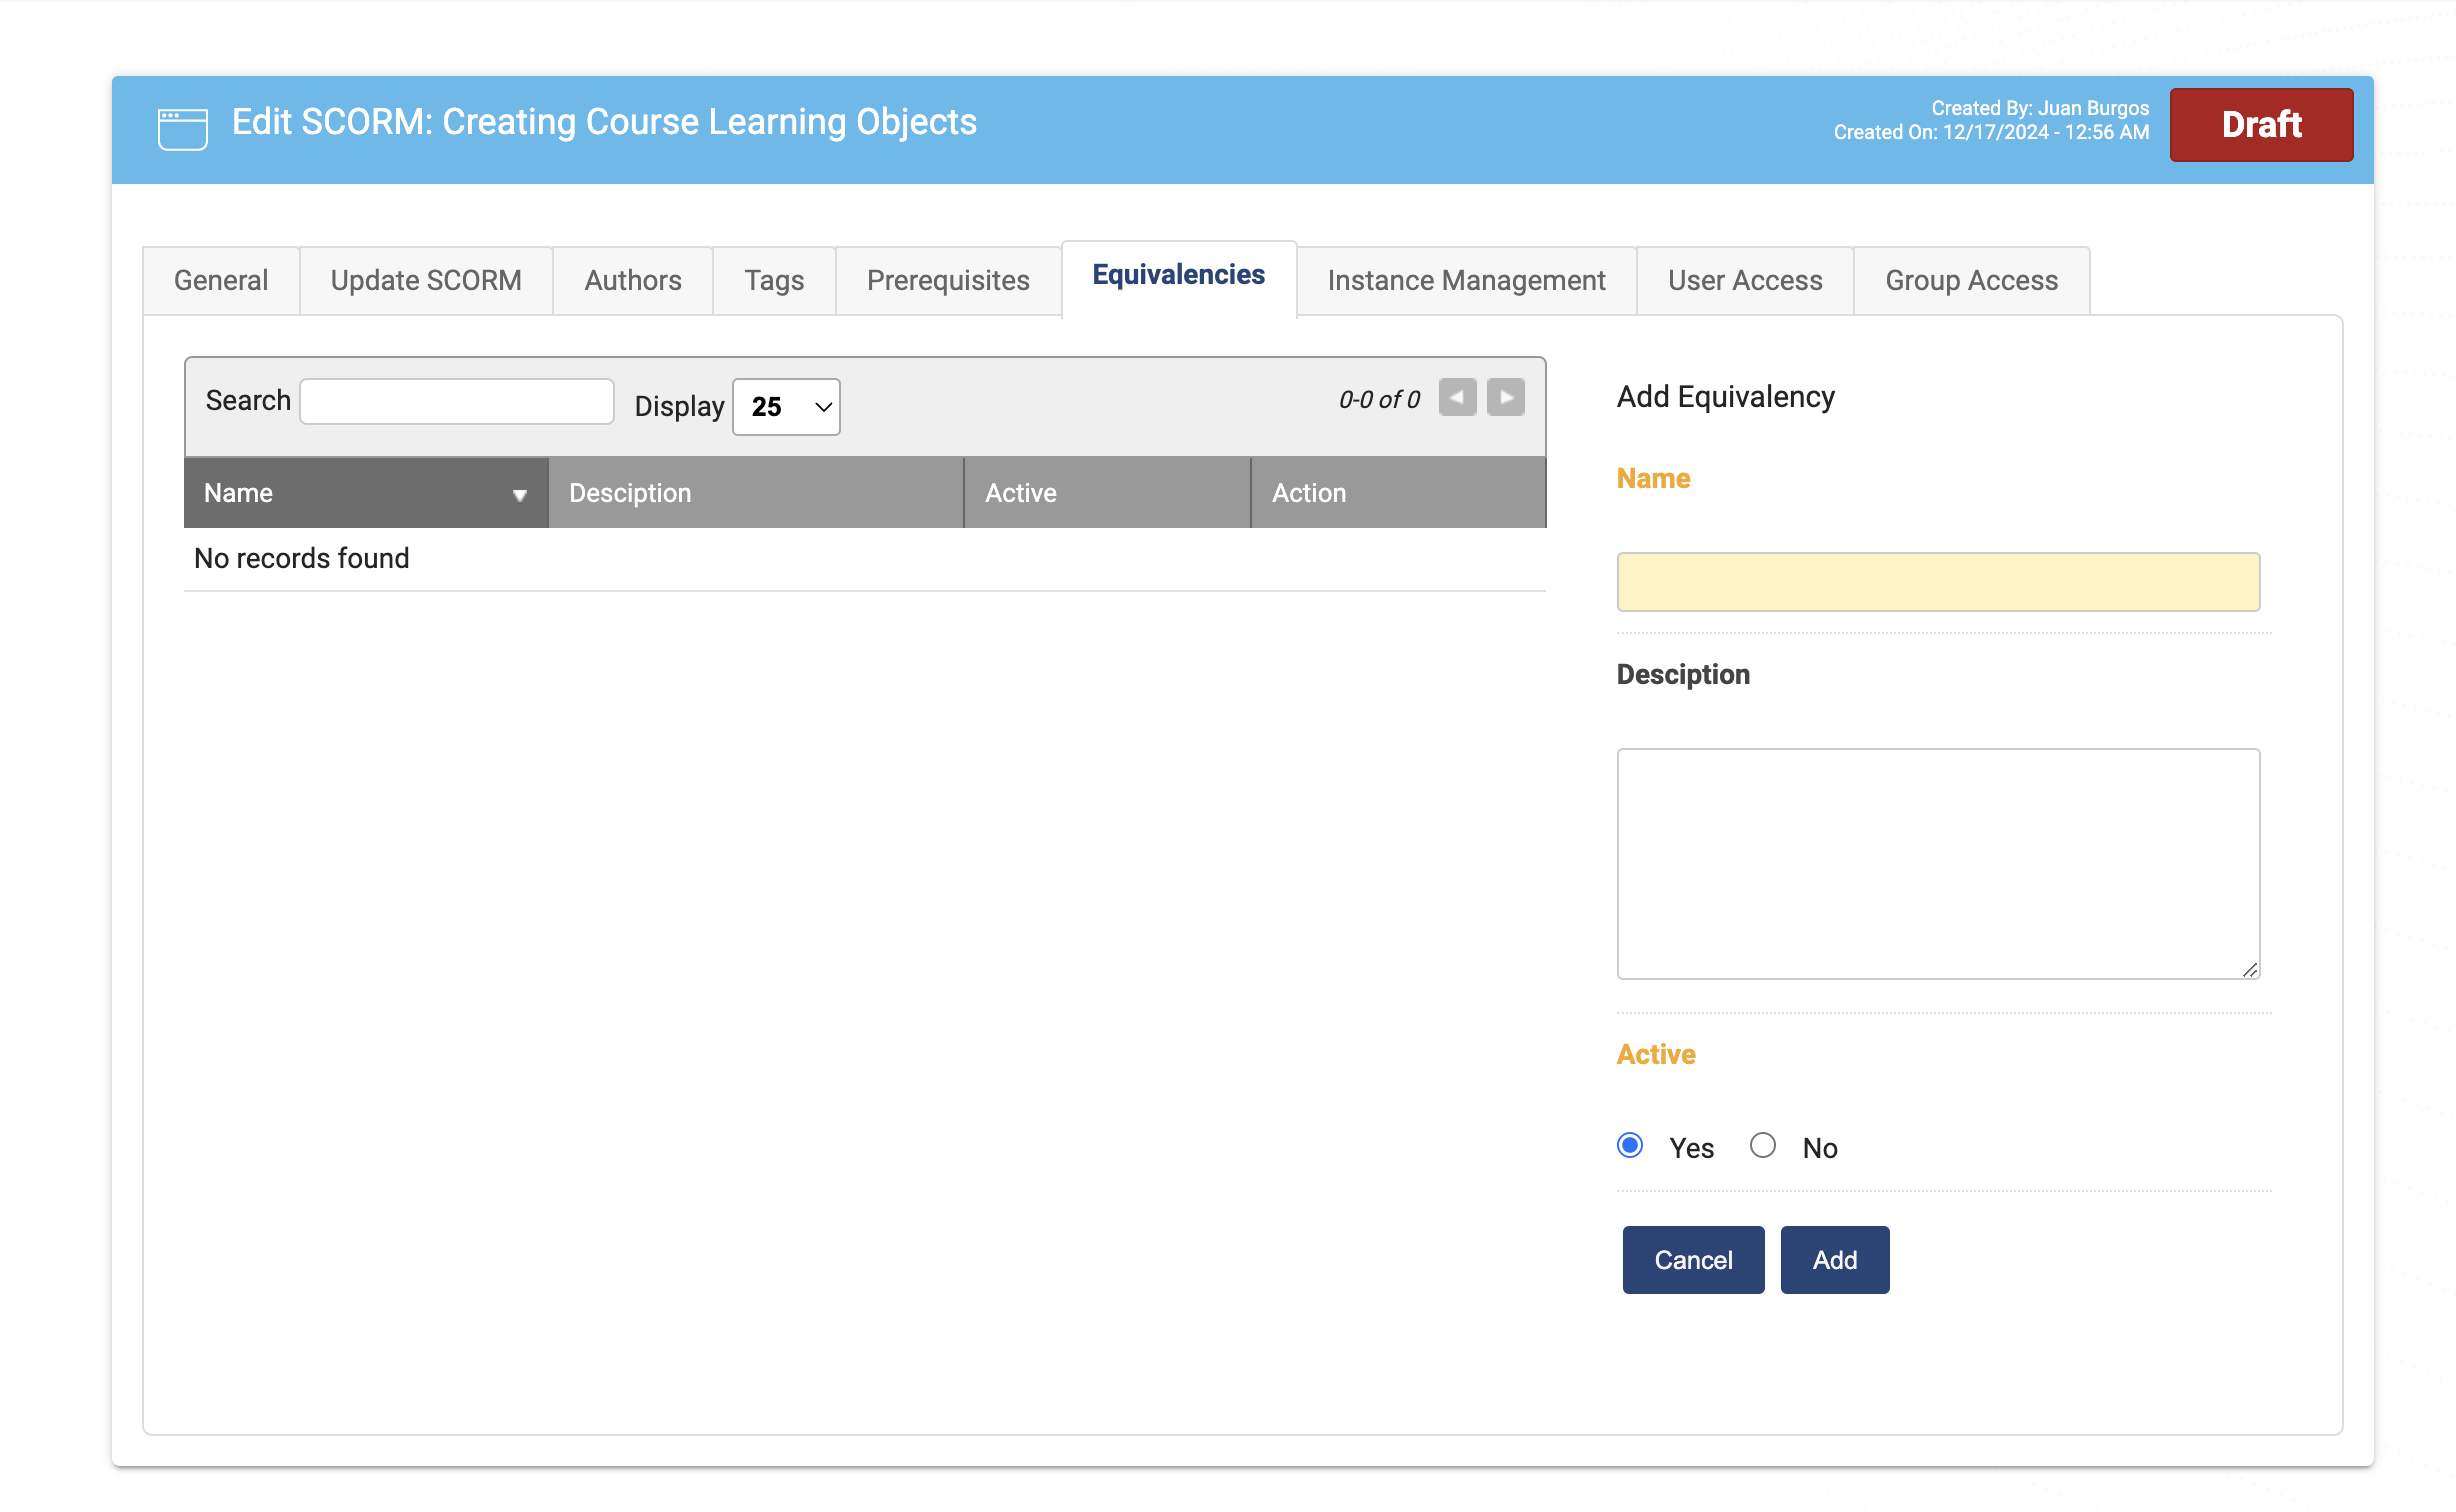This screenshot has height=1512, width=2456.
Task: Open the Group Access tab
Action: pyautogui.click(x=1972, y=281)
